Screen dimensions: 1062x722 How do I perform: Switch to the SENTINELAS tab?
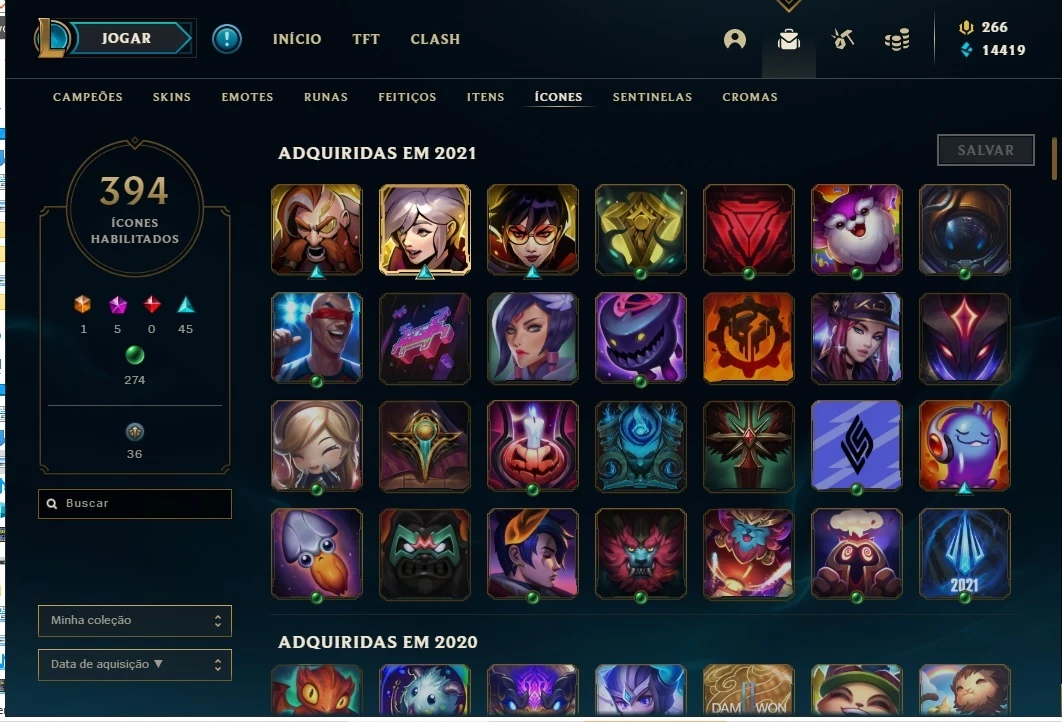coord(652,97)
